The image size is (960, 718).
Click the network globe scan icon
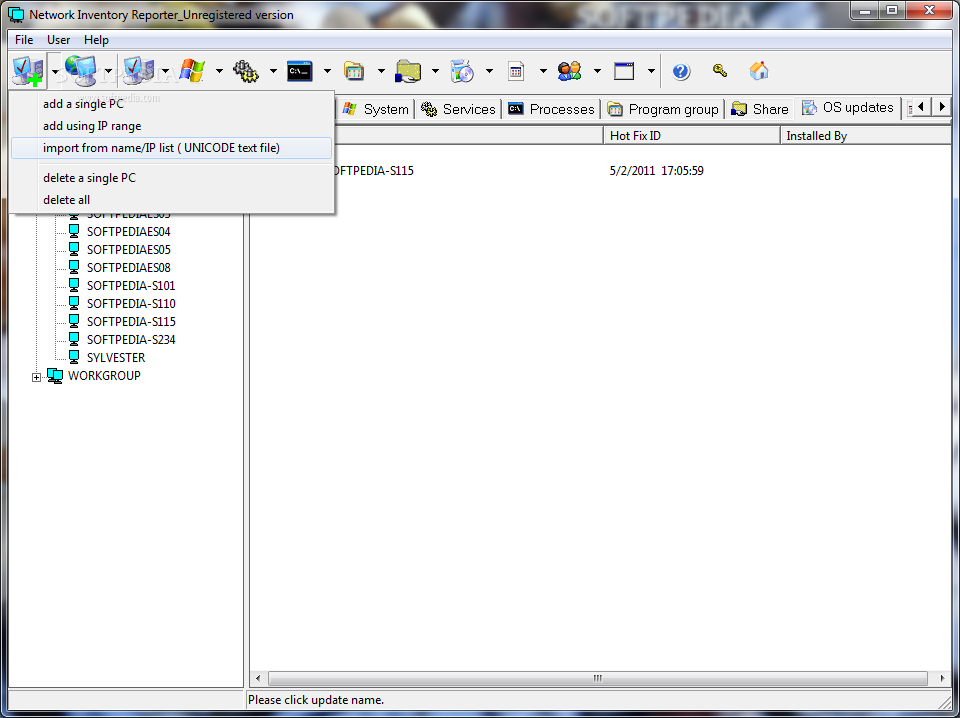pyautogui.click(x=81, y=71)
